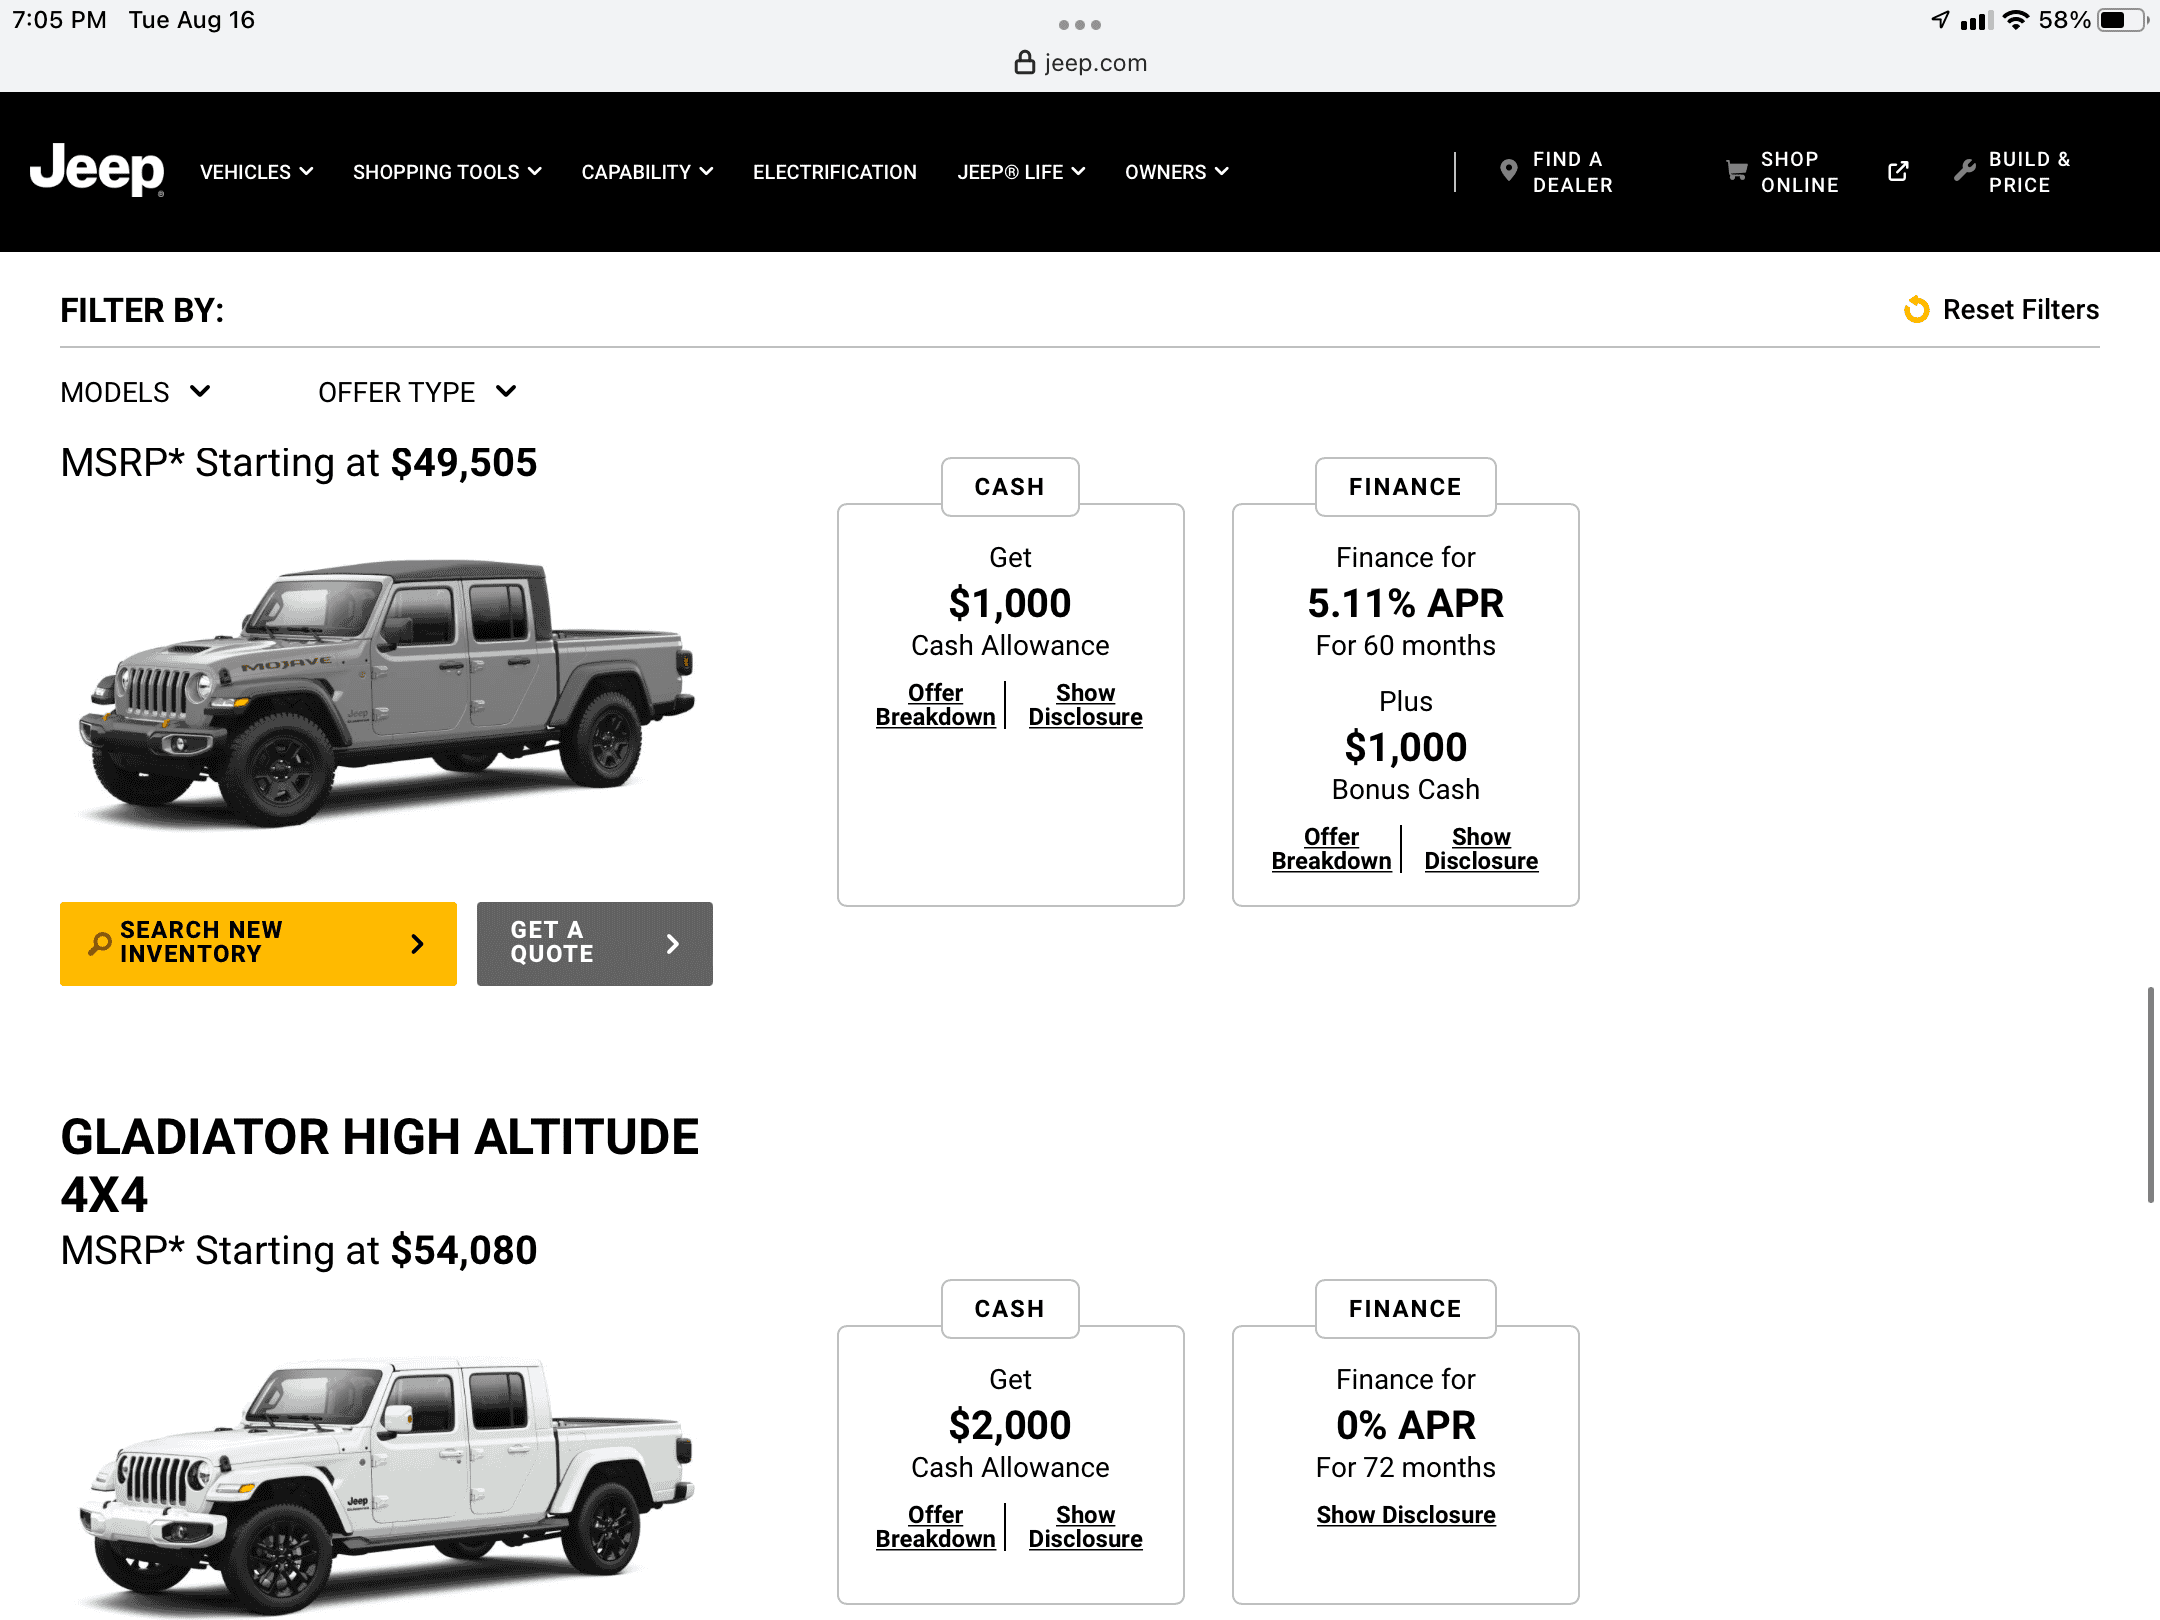This screenshot has height=1620, width=2160.
Task: Click the FINANCE tab above 5.11% APR
Action: [1405, 487]
